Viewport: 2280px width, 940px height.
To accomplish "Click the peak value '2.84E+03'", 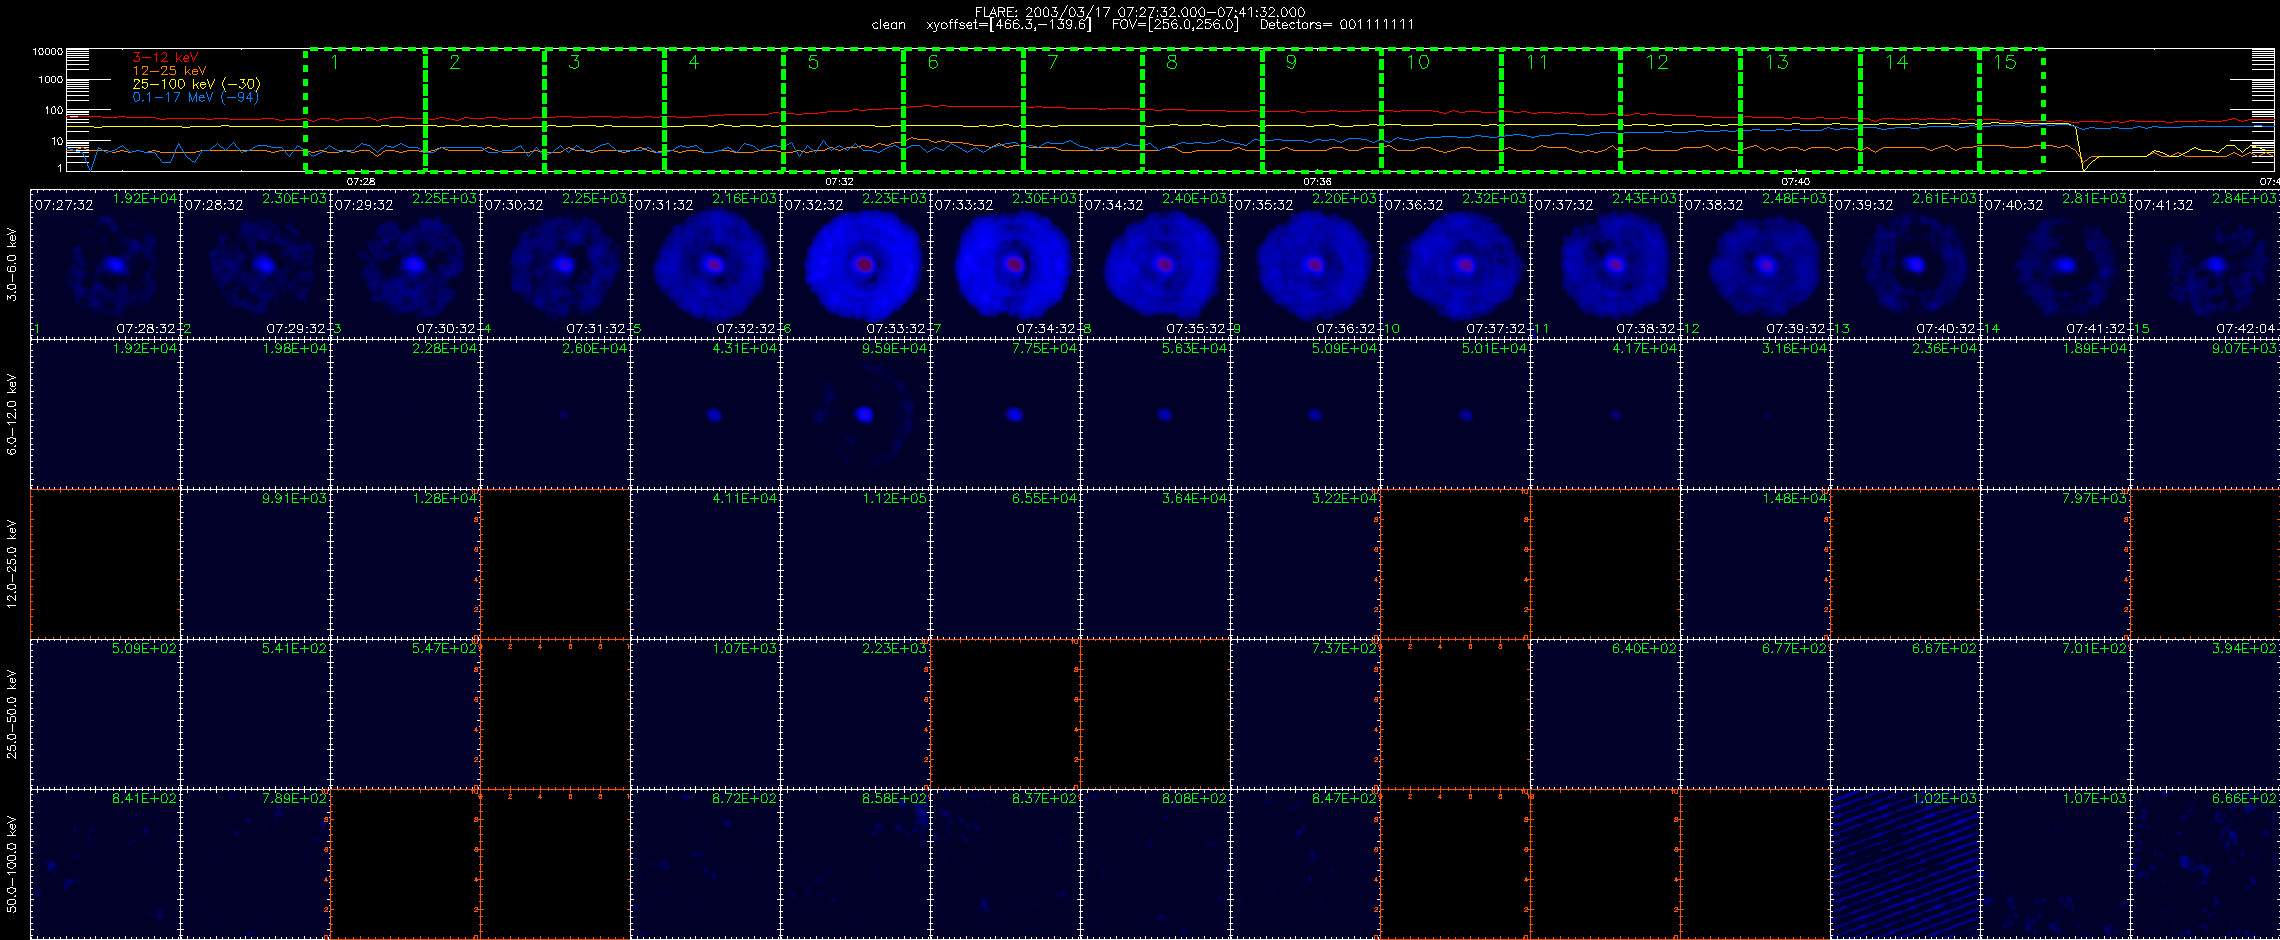I will click(x=2245, y=198).
